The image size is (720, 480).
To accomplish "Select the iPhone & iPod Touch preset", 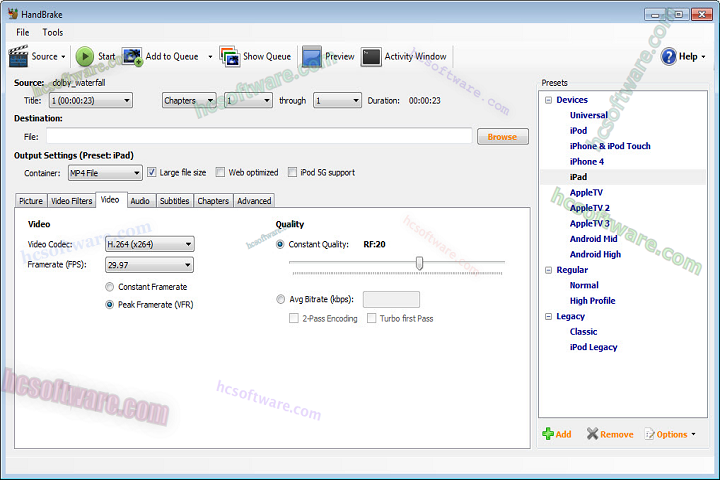I will [610, 146].
